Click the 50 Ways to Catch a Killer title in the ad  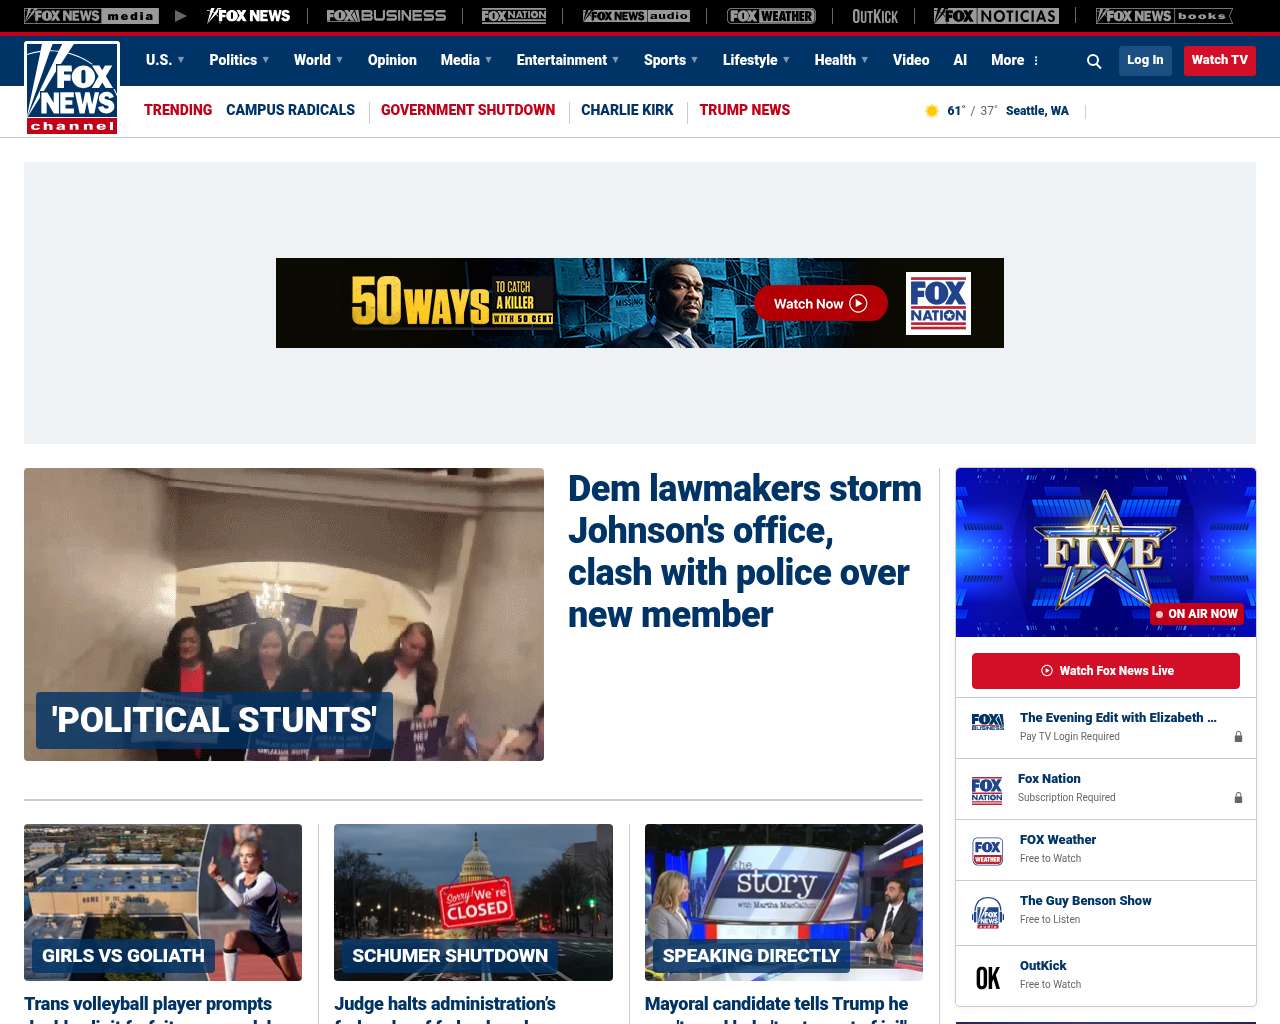click(452, 302)
